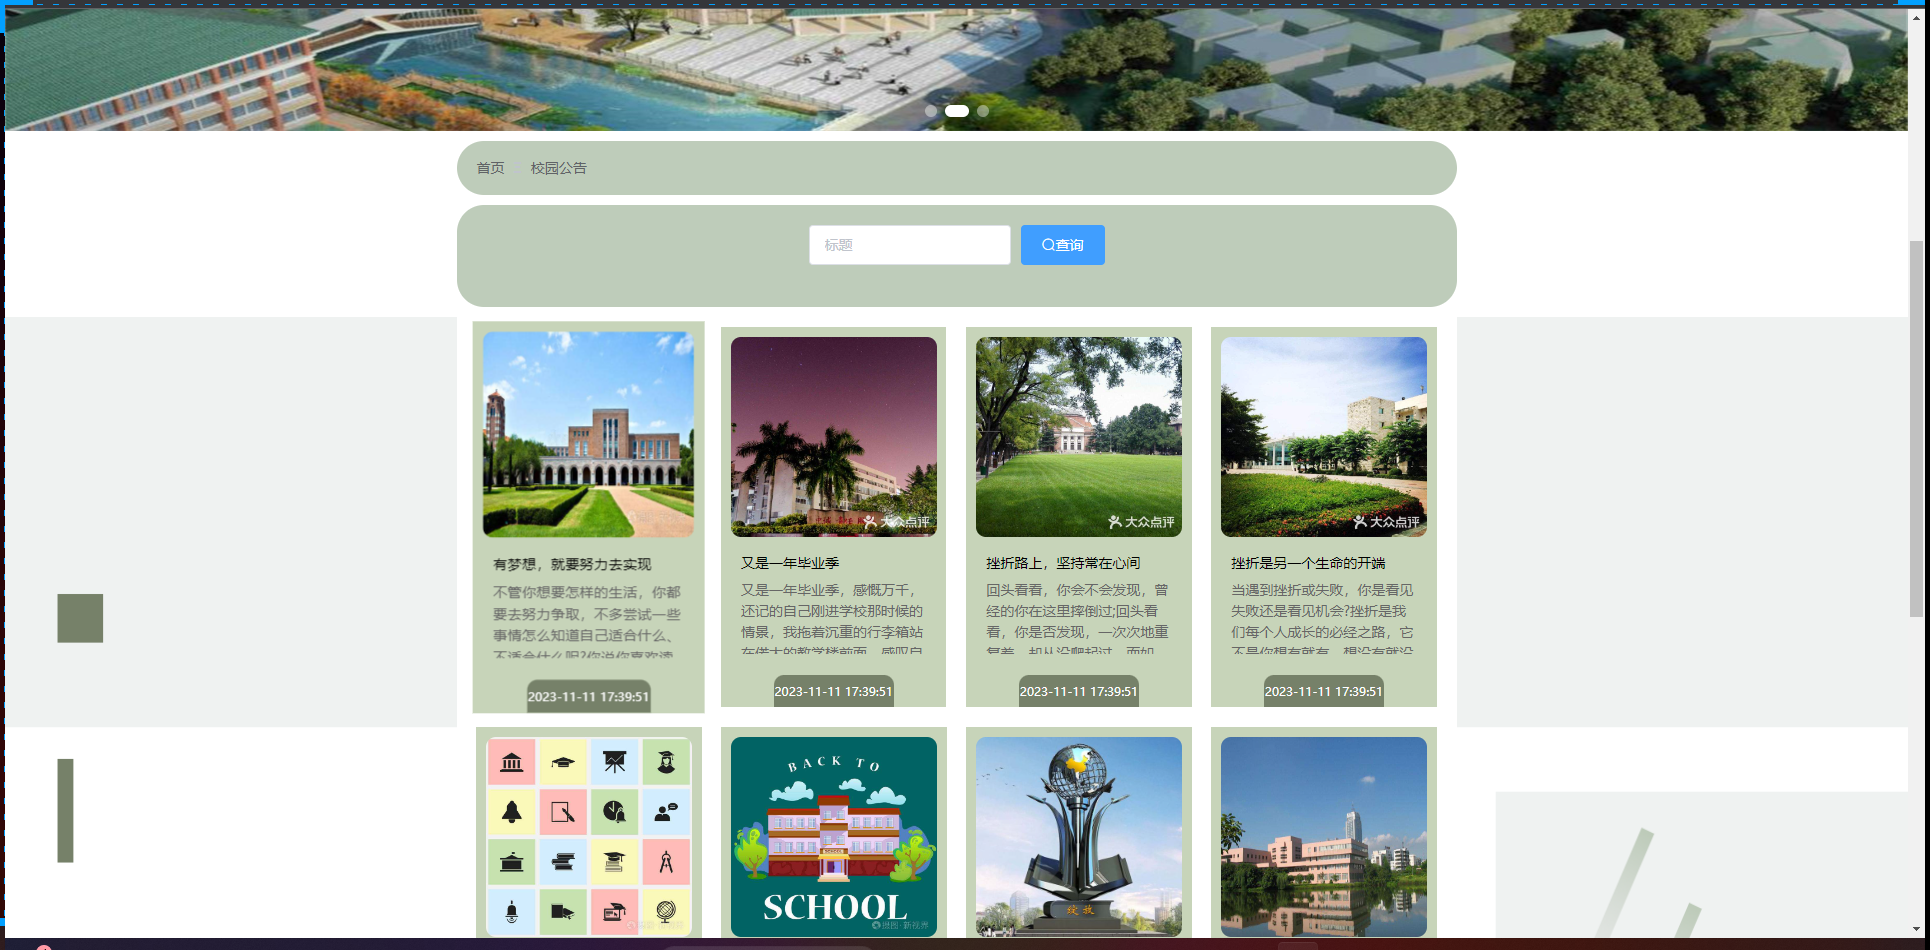Click the title 挫折路上，坚持常在心间
The image size is (1930, 950).
(1063, 563)
